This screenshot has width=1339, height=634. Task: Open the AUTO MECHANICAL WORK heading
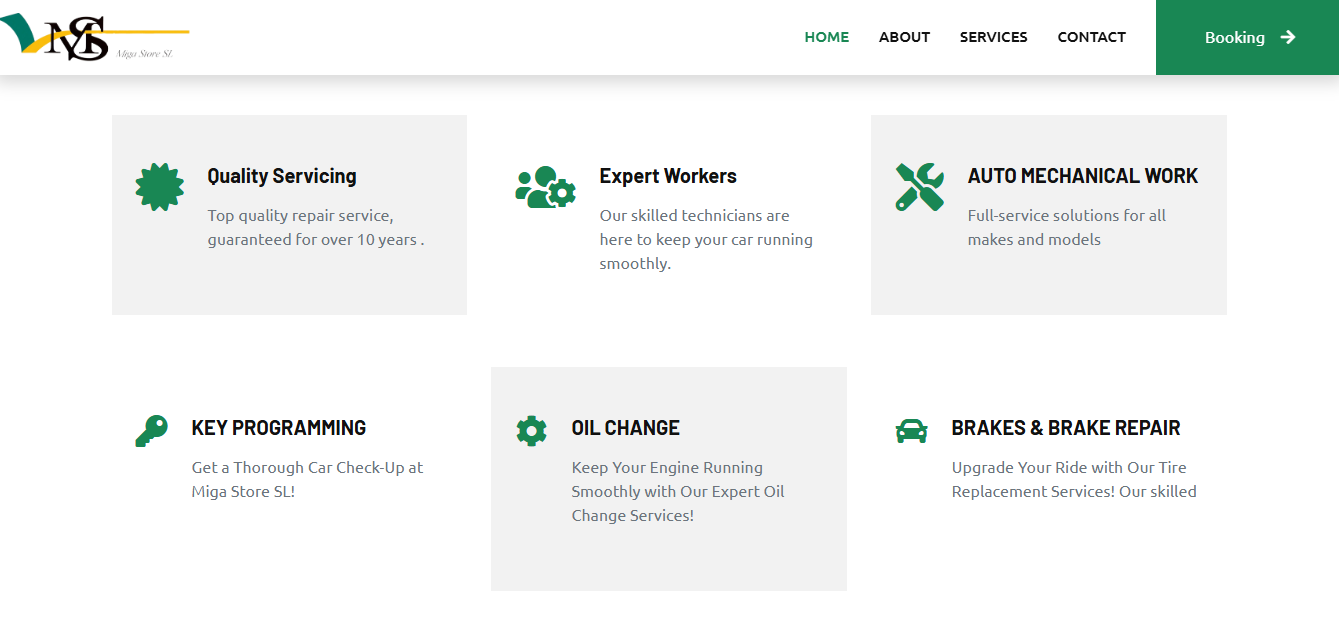[x=1082, y=176]
